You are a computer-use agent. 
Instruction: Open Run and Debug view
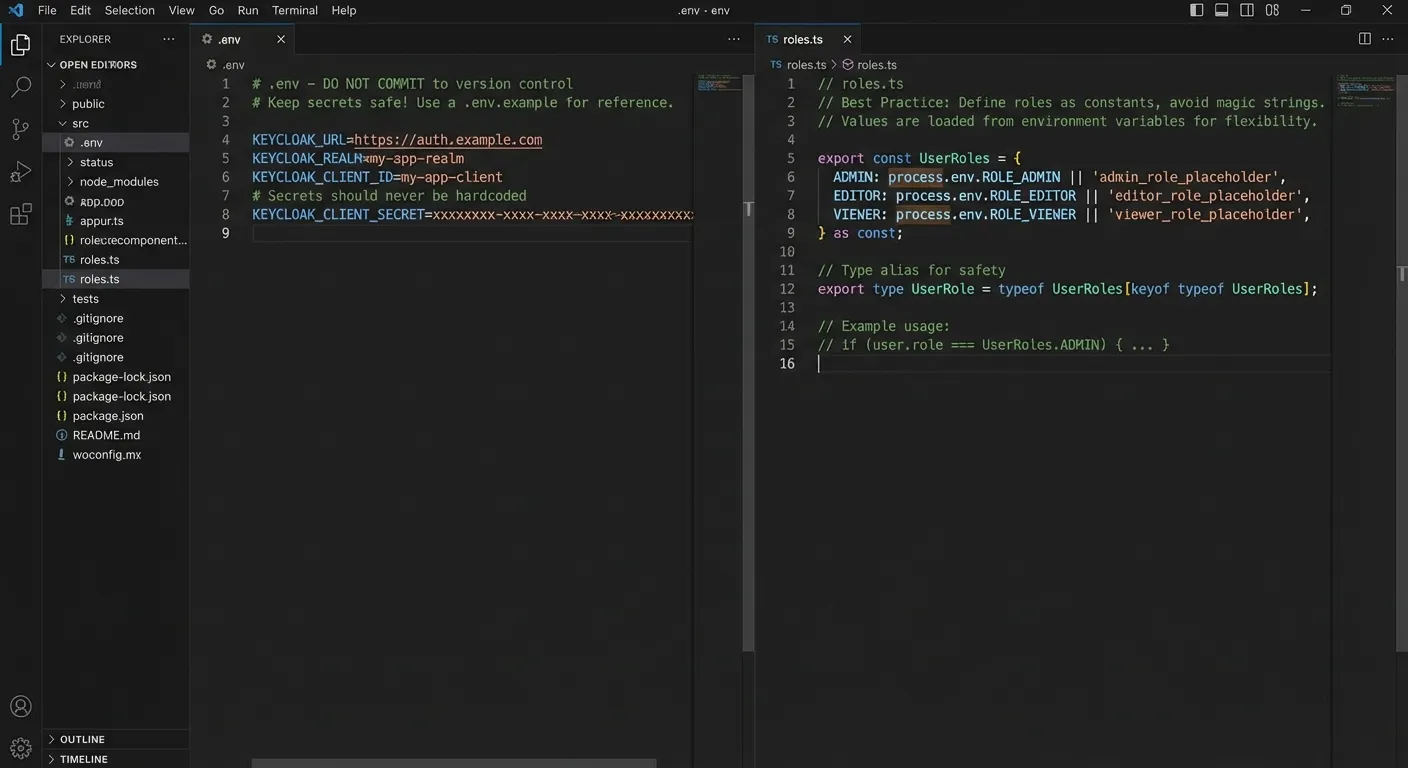tap(20, 172)
